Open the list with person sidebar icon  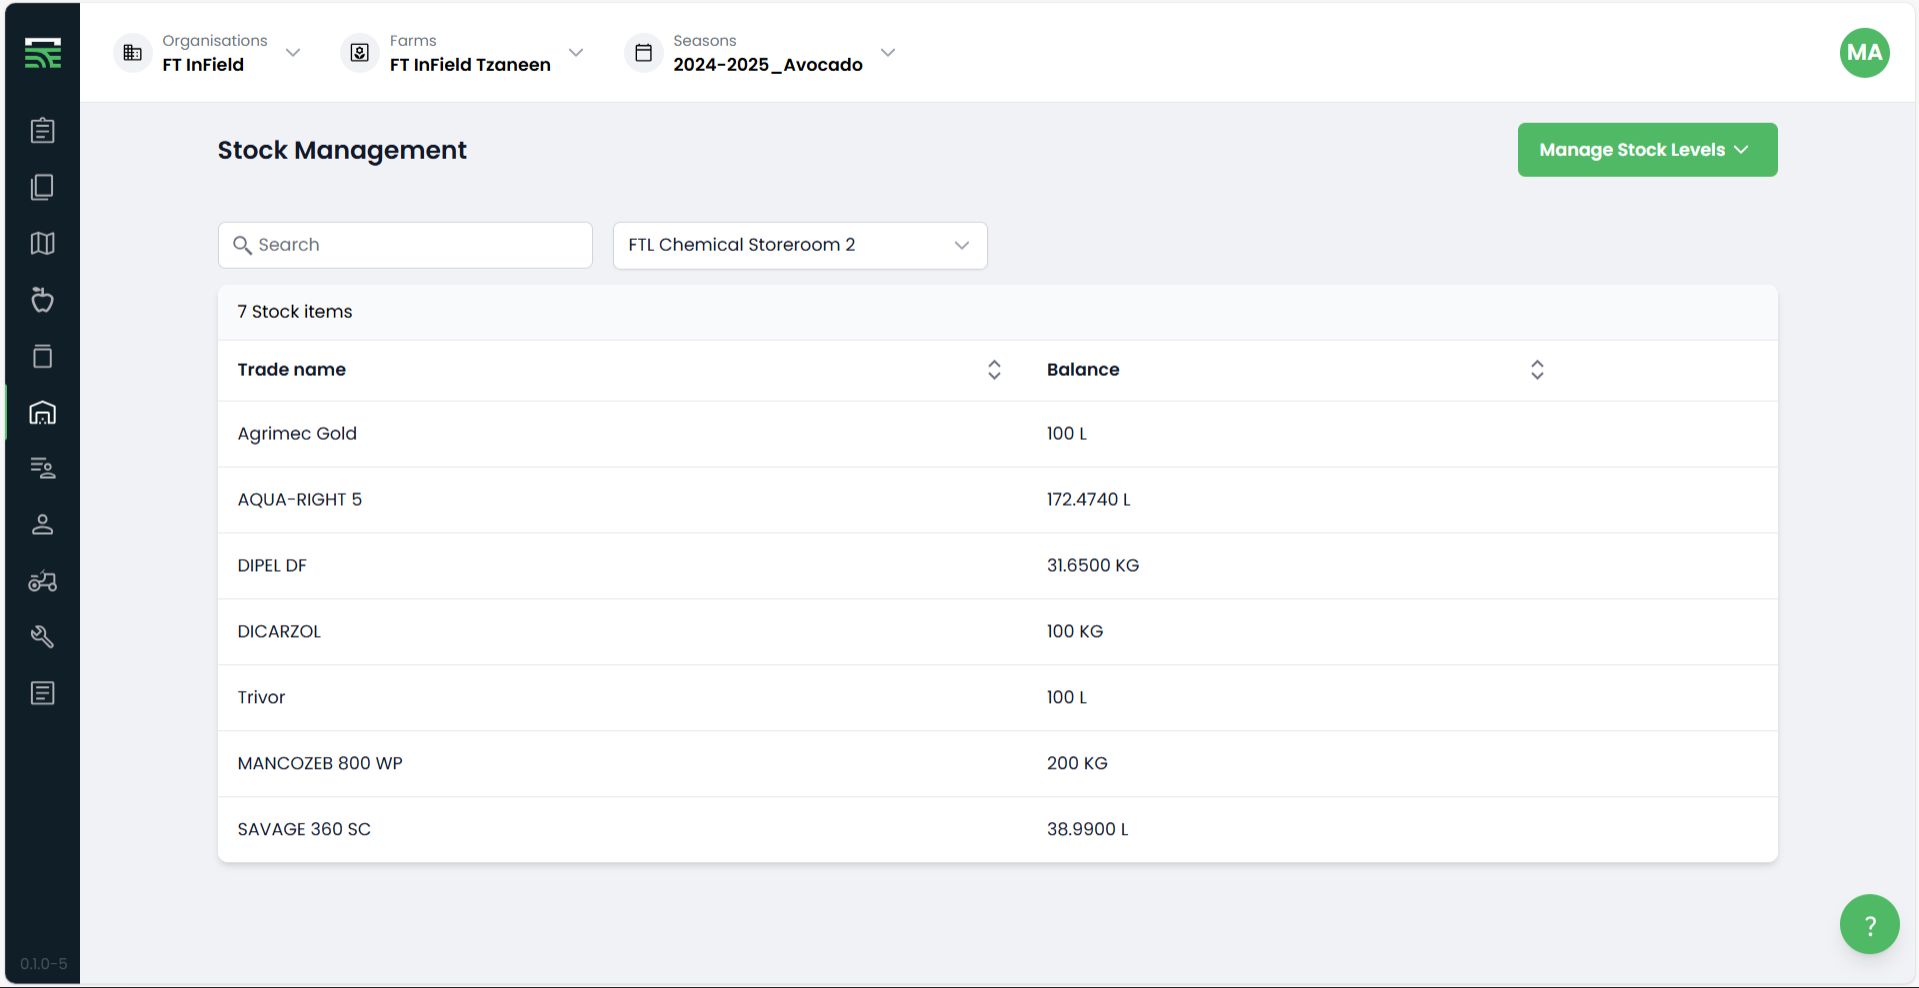[43, 468]
